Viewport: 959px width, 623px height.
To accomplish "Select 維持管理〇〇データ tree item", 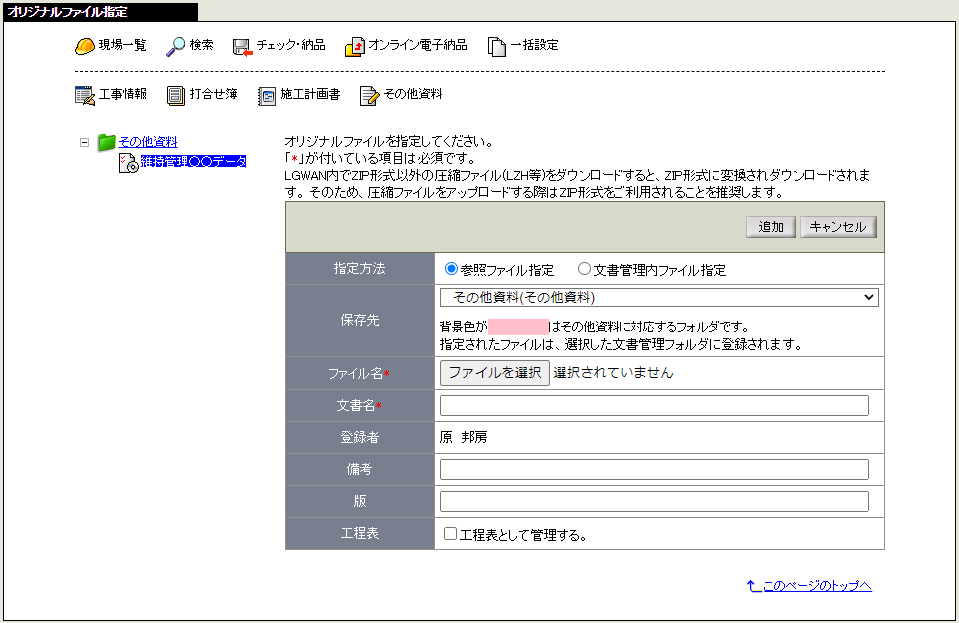I will [x=193, y=161].
